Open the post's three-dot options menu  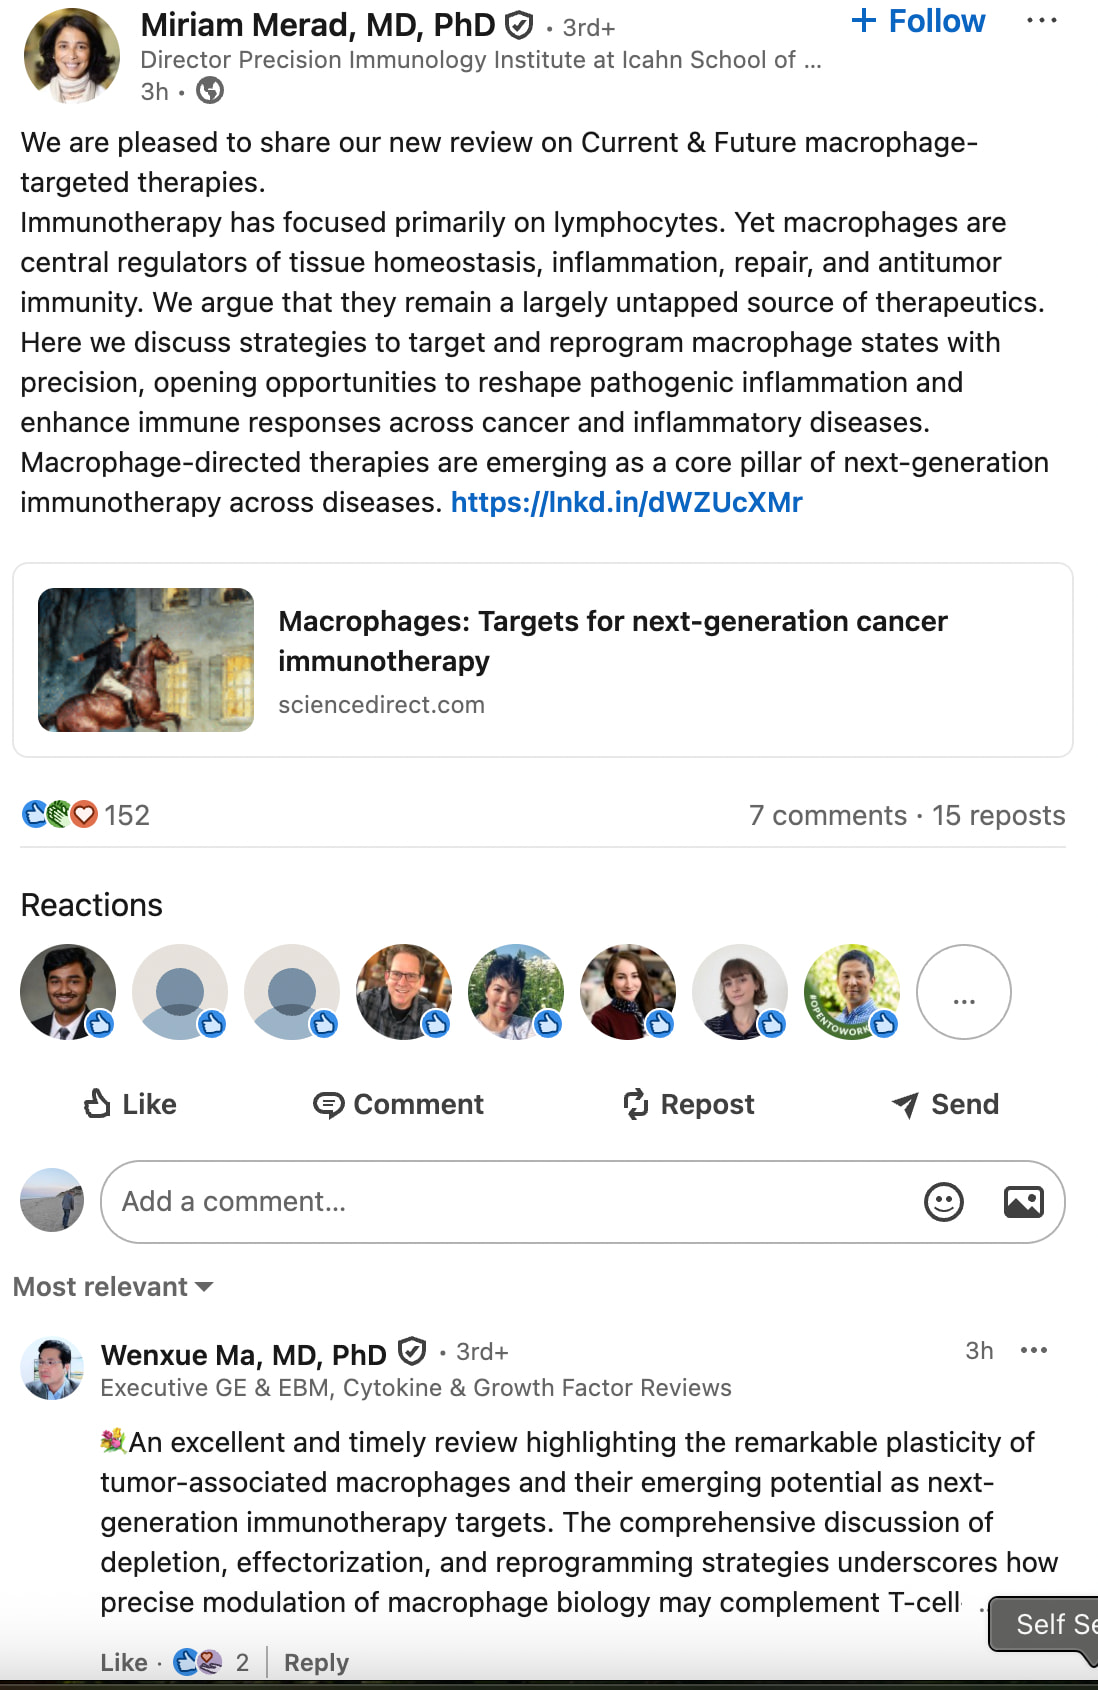[1041, 21]
